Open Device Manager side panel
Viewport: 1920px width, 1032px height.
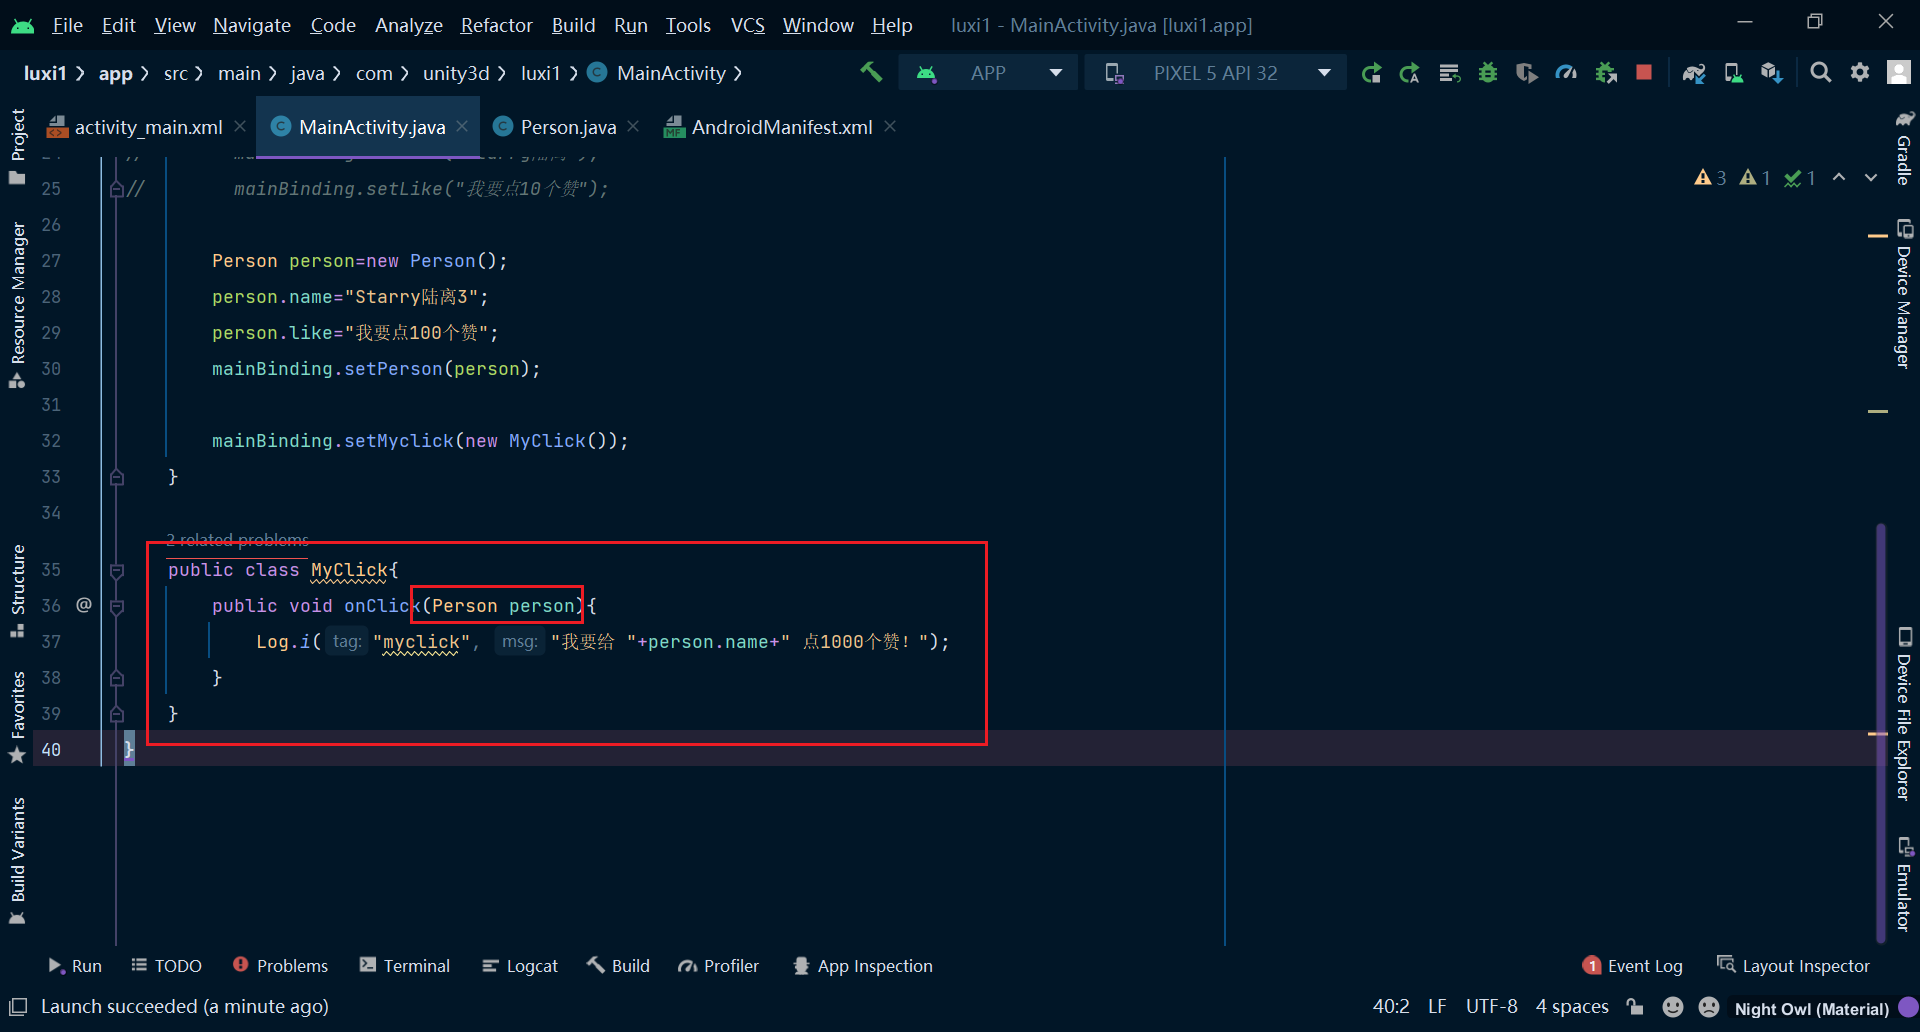pos(1904,294)
